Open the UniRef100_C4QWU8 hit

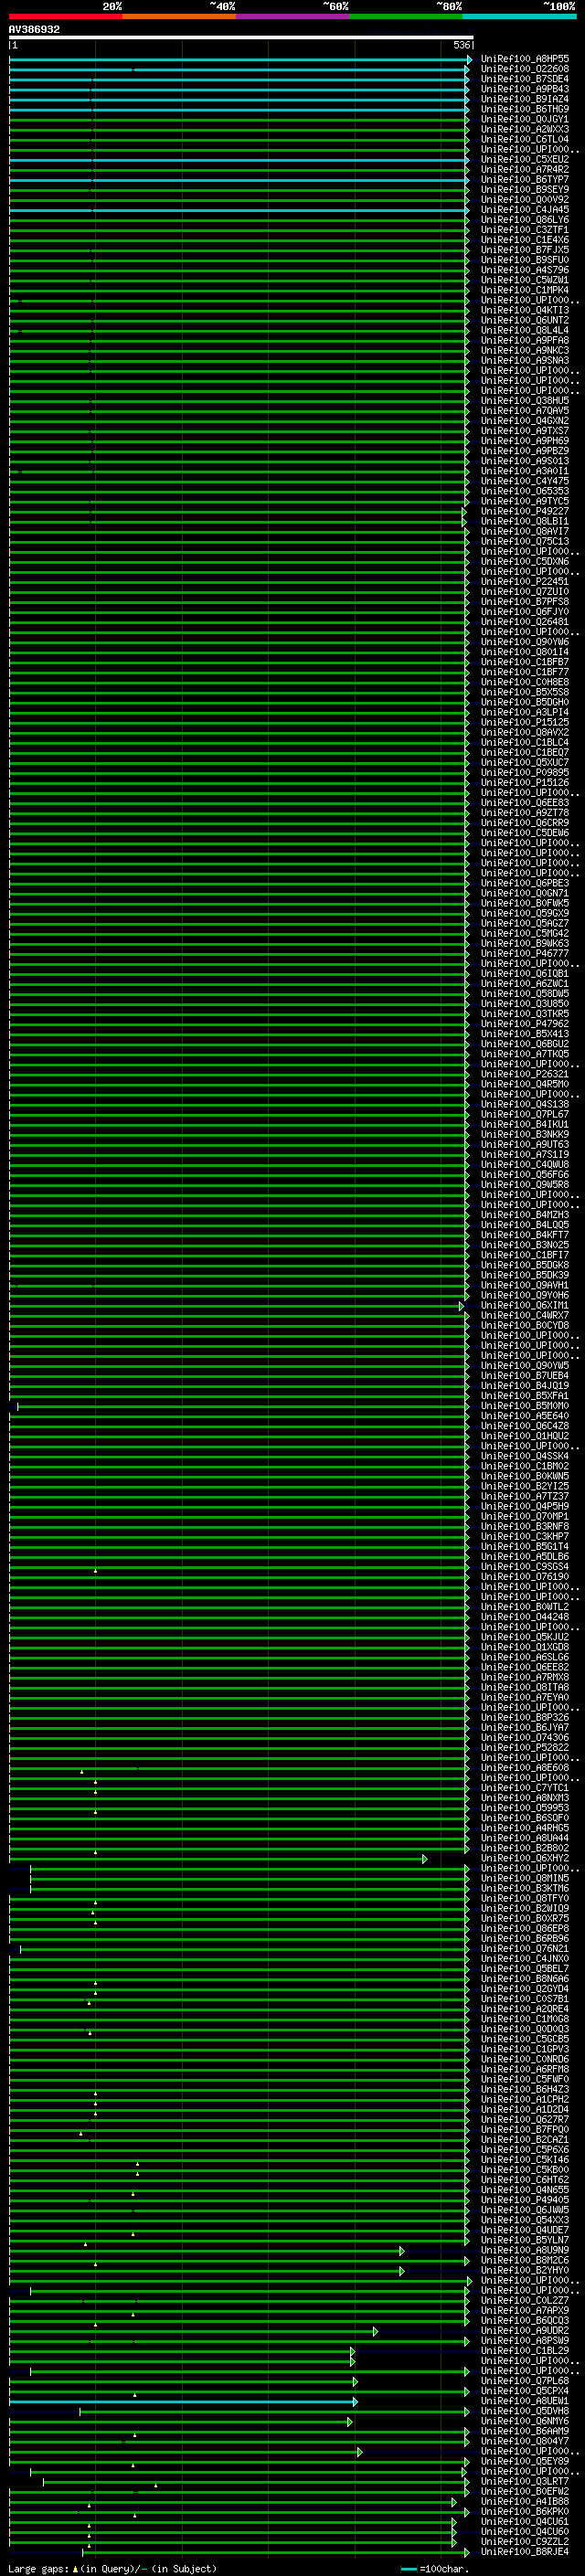coord(524,1165)
